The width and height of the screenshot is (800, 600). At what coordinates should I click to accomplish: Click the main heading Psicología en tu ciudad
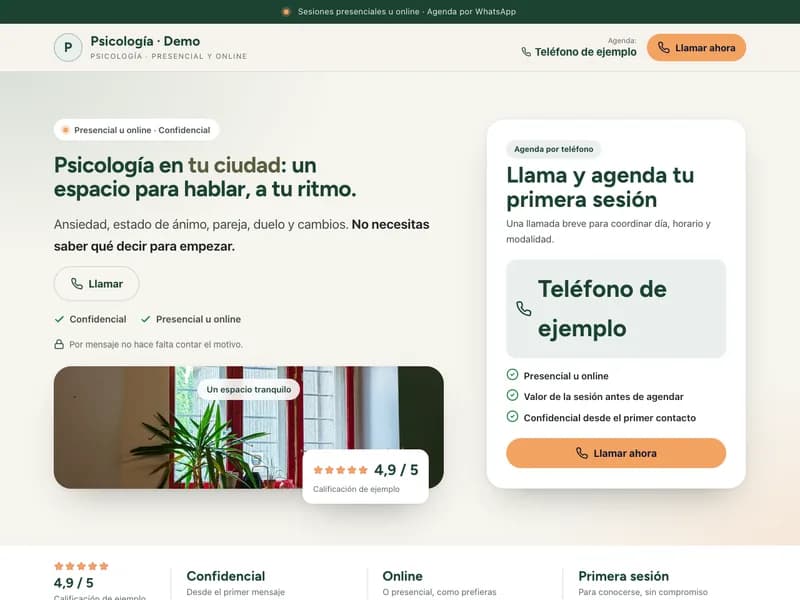coord(205,177)
